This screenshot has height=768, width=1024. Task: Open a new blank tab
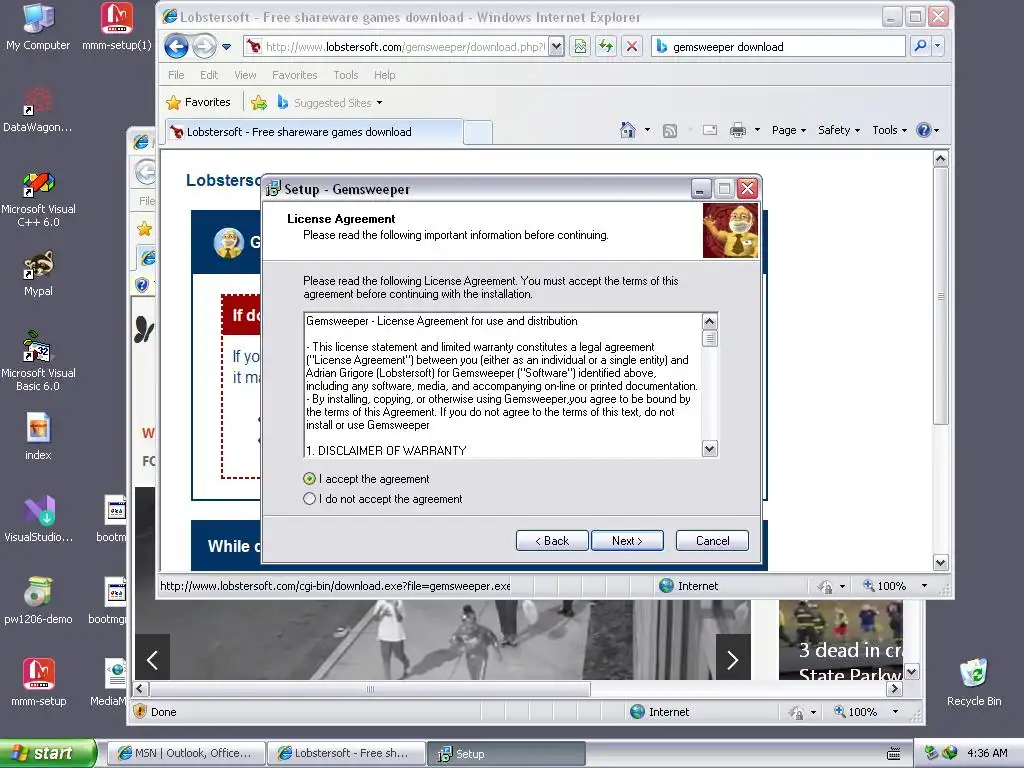click(478, 133)
